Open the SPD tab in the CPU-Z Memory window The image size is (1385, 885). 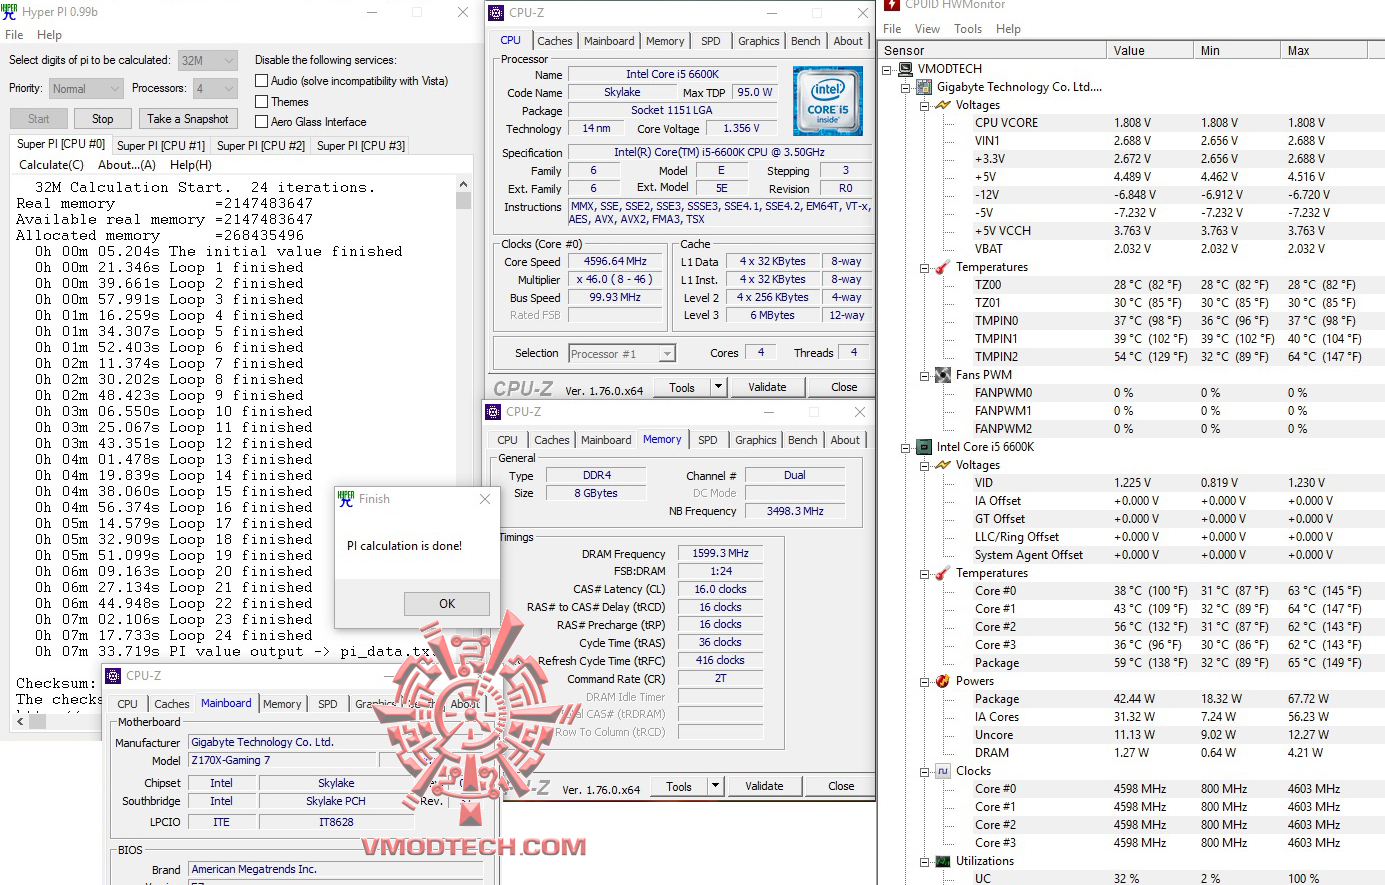click(x=708, y=440)
